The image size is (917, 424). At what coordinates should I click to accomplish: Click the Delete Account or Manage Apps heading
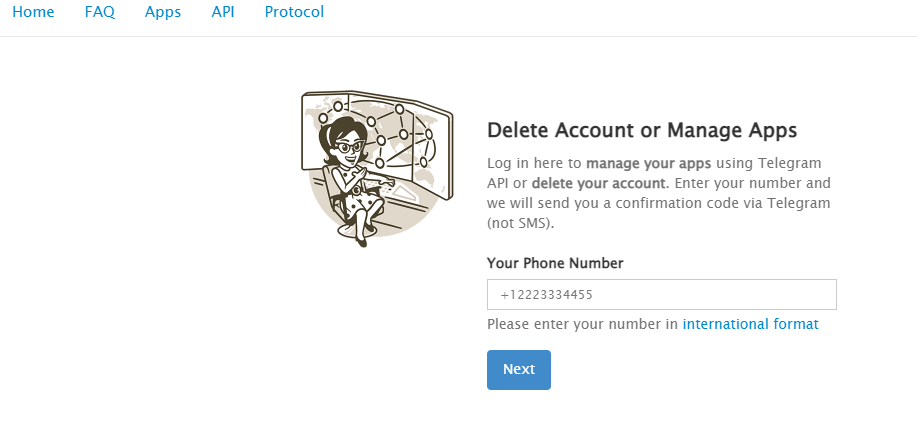(x=641, y=130)
